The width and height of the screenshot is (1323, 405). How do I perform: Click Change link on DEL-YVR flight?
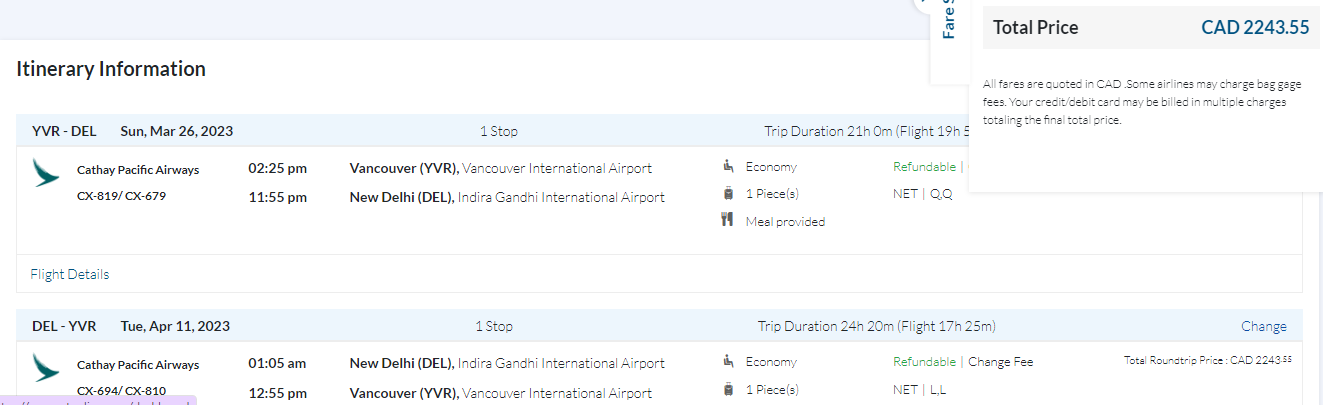click(x=1264, y=326)
